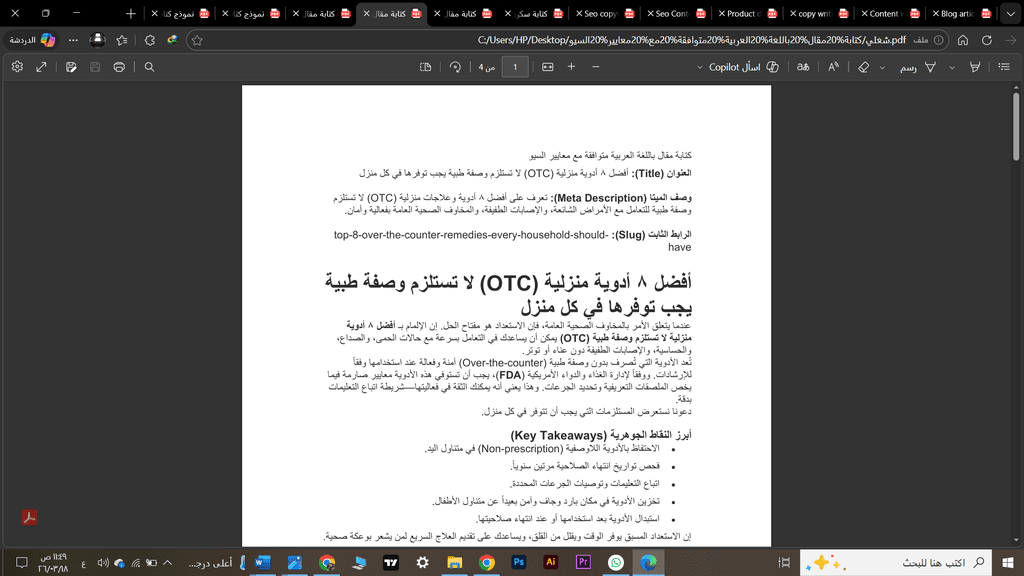Open the PDF viewer settings gear

pos(17,67)
